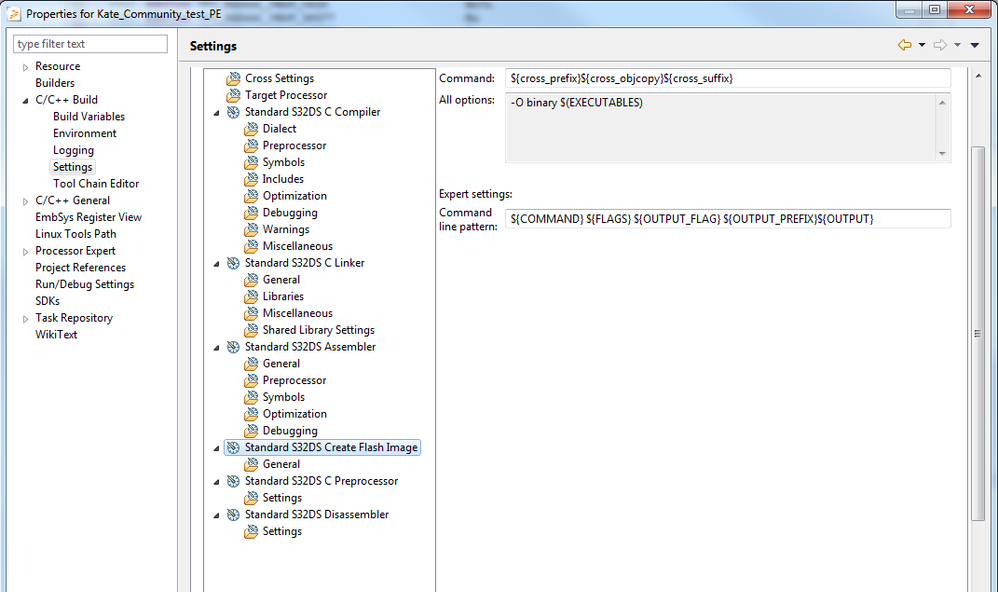Click the Shared Library Settings icon
The height and width of the screenshot is (592, 998).
251,330
